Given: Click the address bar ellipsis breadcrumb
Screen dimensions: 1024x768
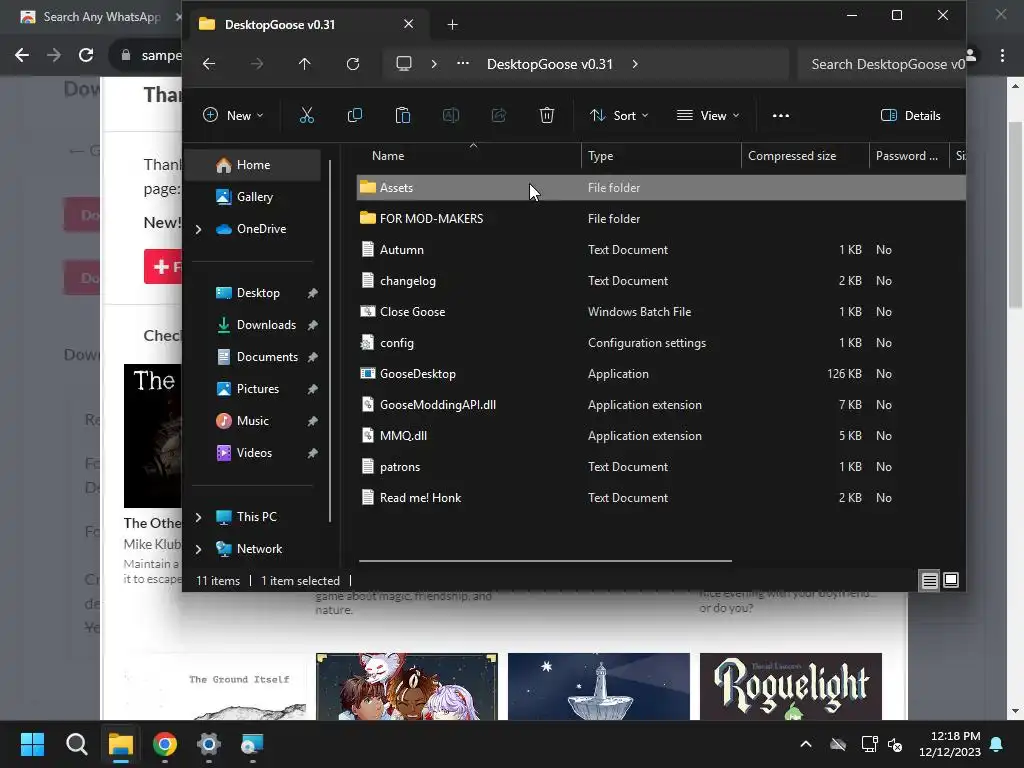Looking at the screenshot, I should [x=463, y=63].
